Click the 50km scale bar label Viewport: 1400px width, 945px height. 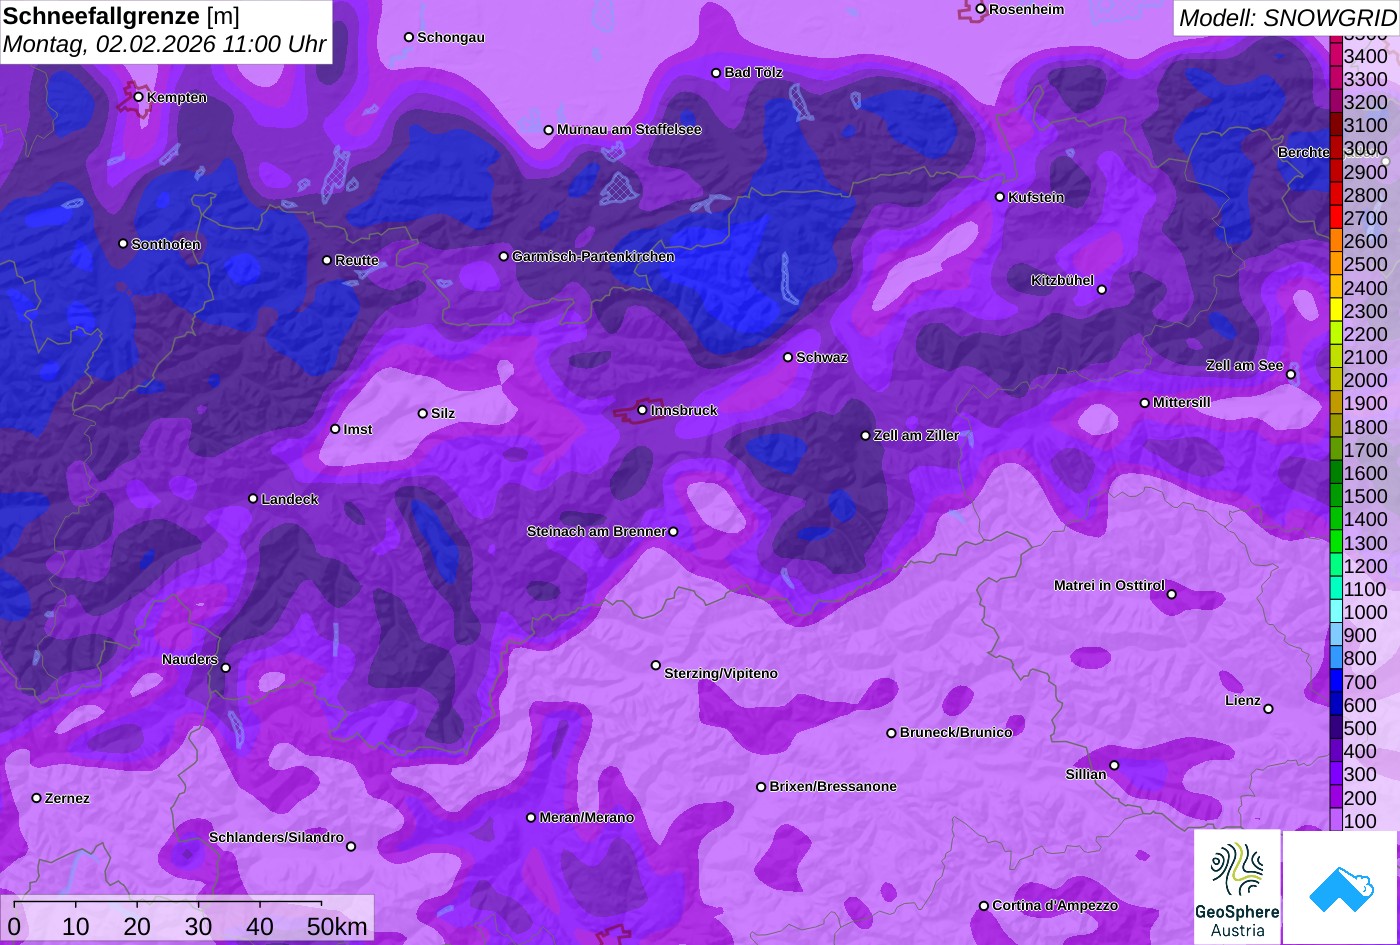click(337, 927)
